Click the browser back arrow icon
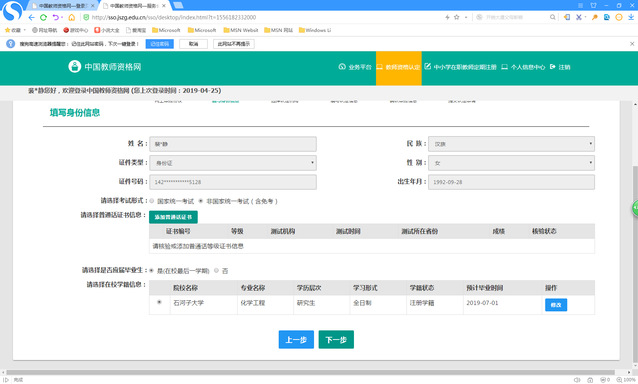This screenshot has width=638, height=384. click(x=31, y=17)
